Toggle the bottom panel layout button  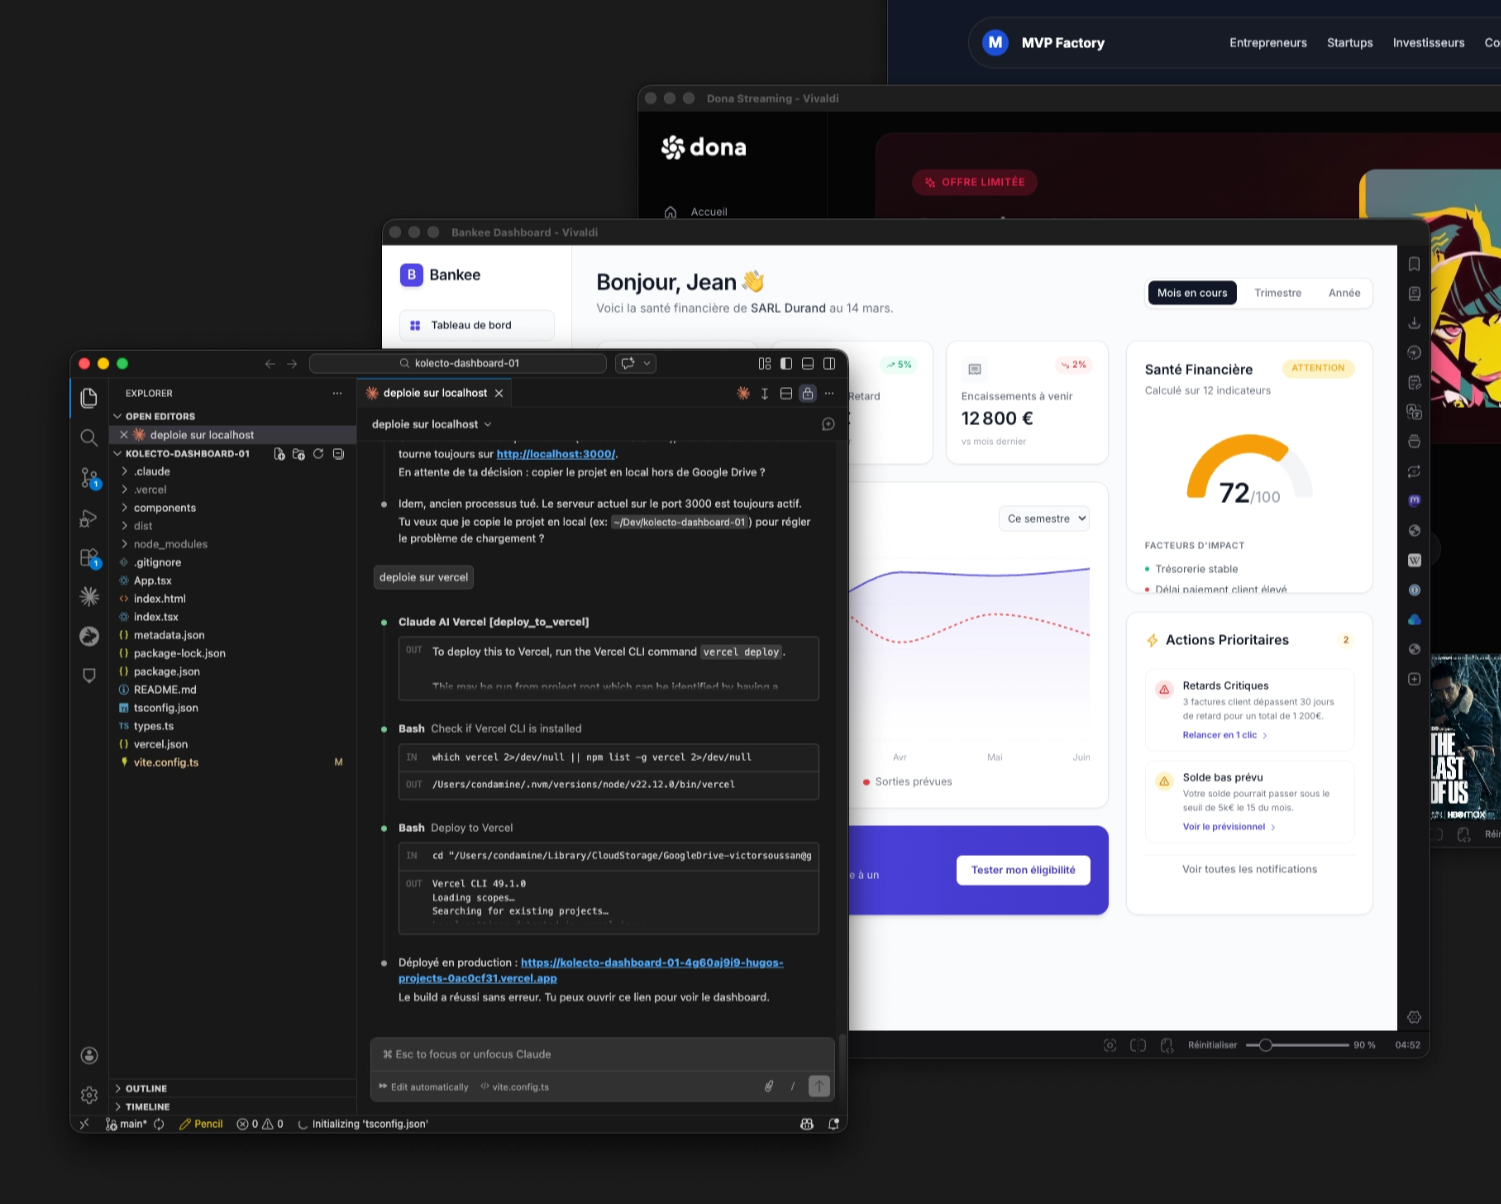808,364
